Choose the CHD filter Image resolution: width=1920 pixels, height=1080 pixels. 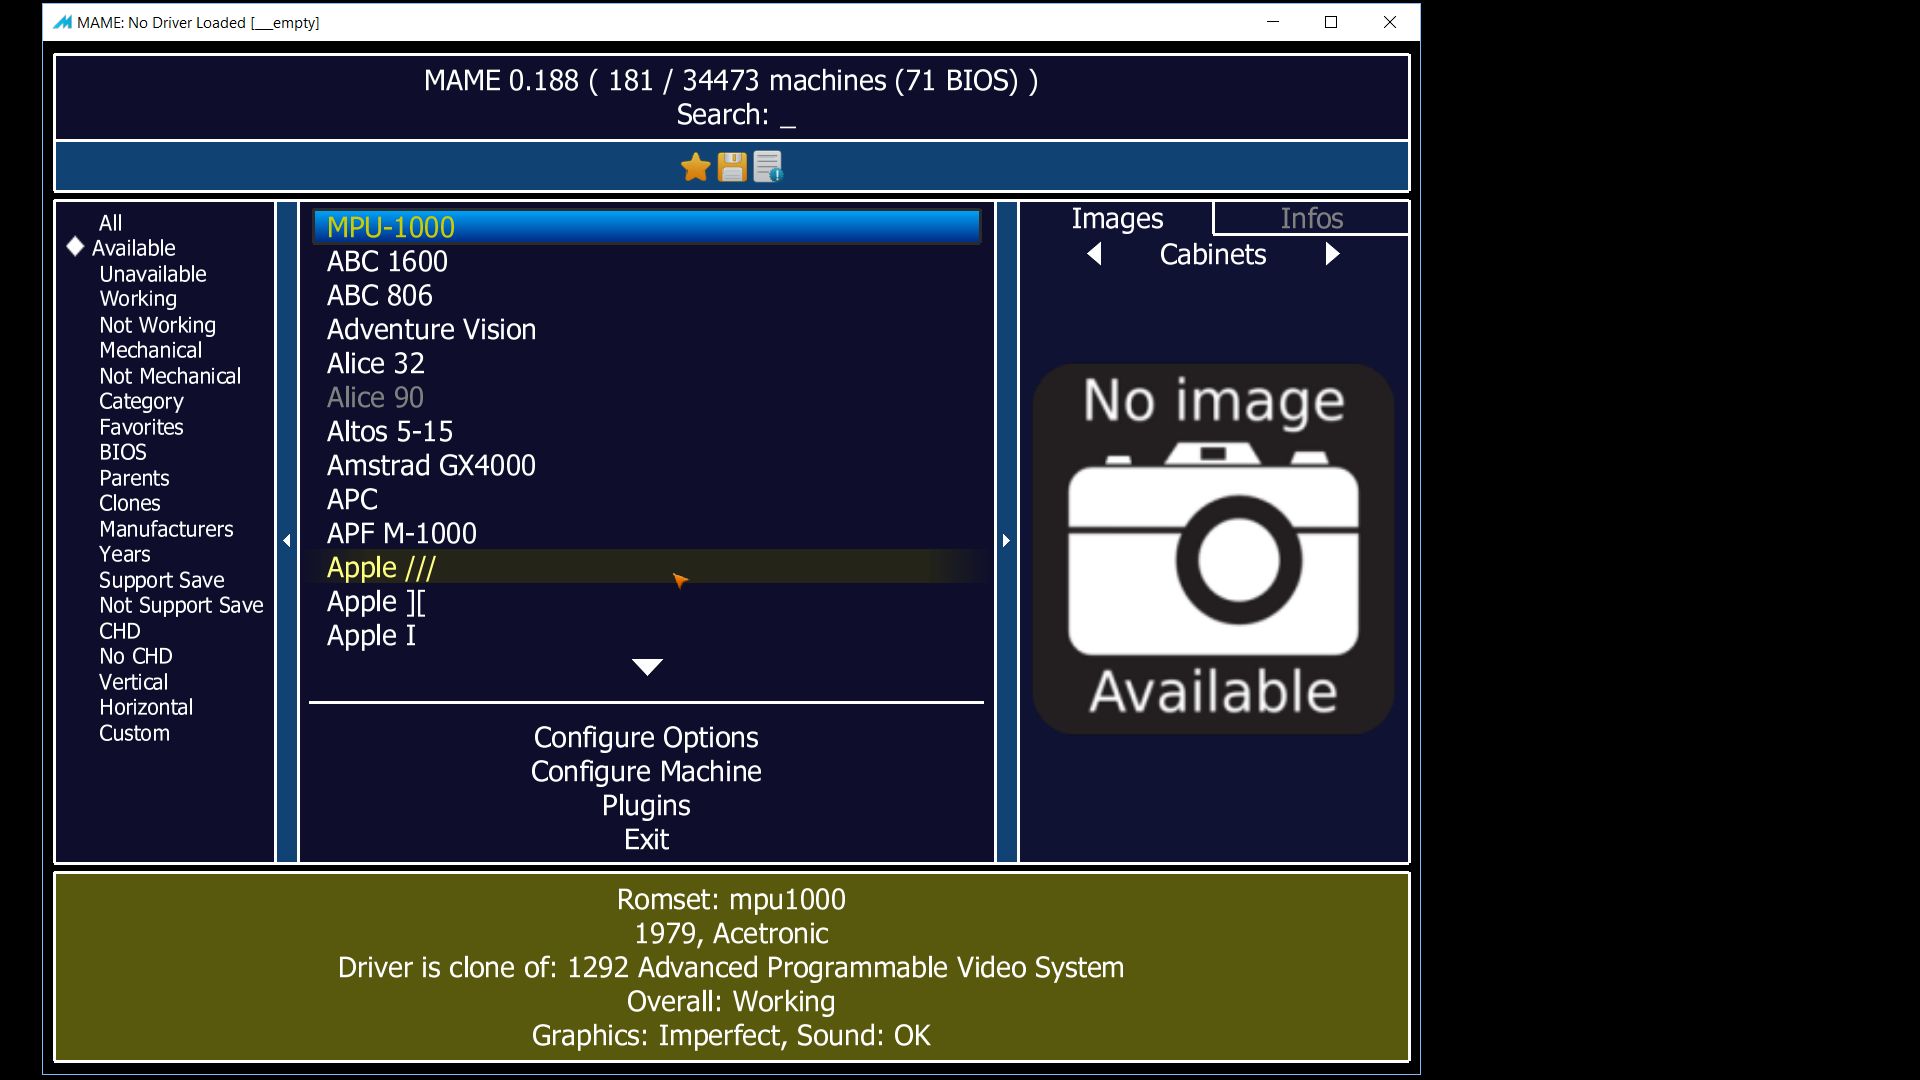pos(119,631)
